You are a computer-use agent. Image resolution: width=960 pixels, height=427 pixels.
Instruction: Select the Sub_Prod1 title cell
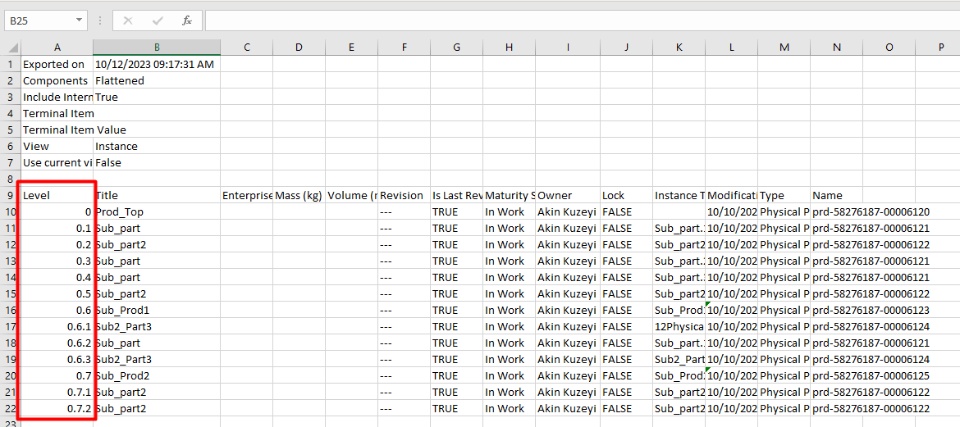[157, 310]
